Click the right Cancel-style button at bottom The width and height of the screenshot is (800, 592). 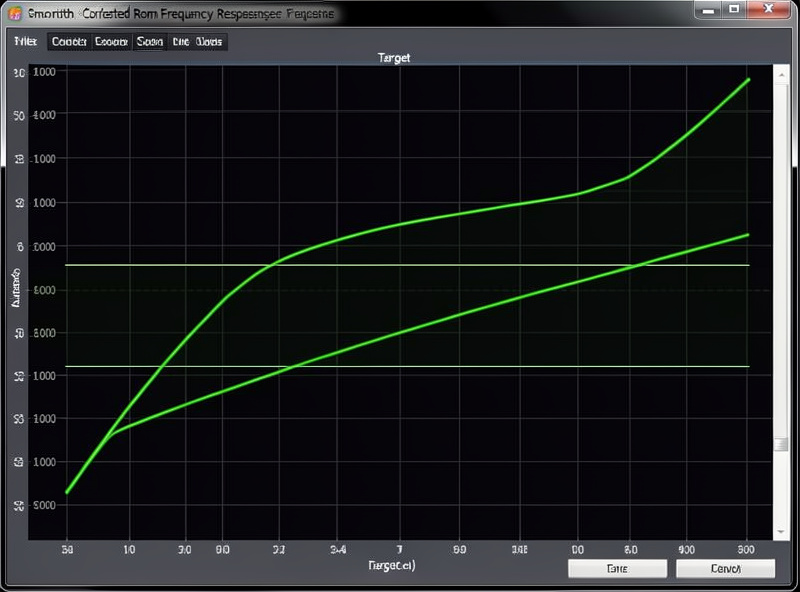(x=726, y=569)
